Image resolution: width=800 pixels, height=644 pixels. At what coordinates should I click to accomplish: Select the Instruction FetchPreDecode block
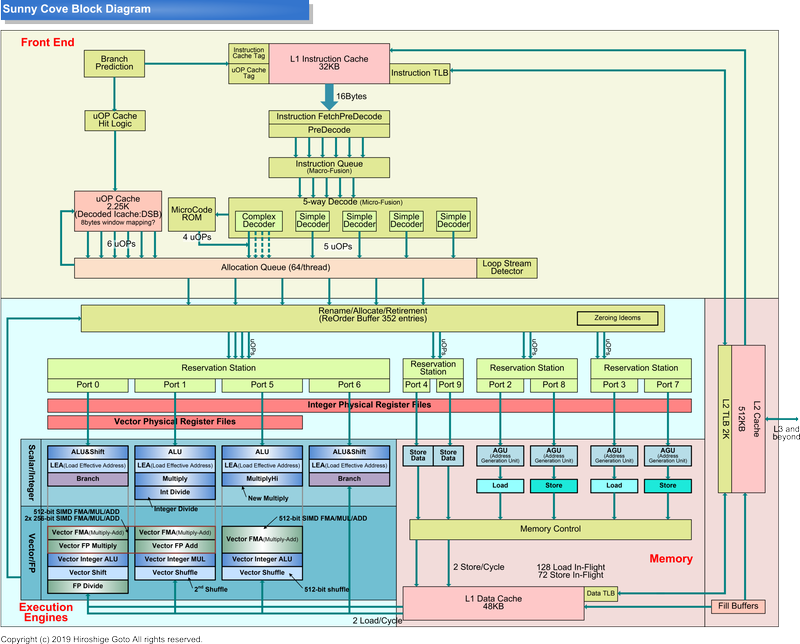point(329,116)
